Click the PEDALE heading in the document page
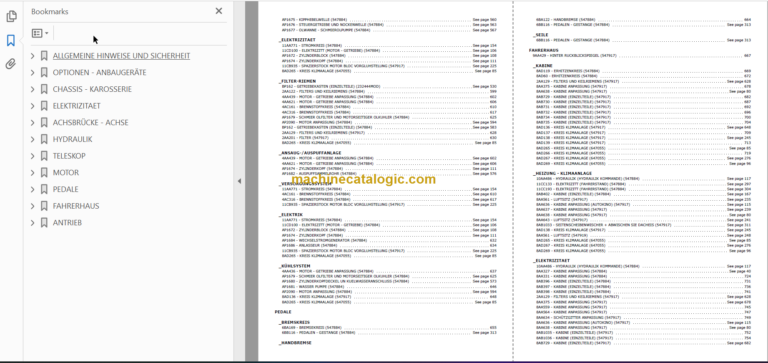Viewport: 768px width, 363px height. point(283,312)
